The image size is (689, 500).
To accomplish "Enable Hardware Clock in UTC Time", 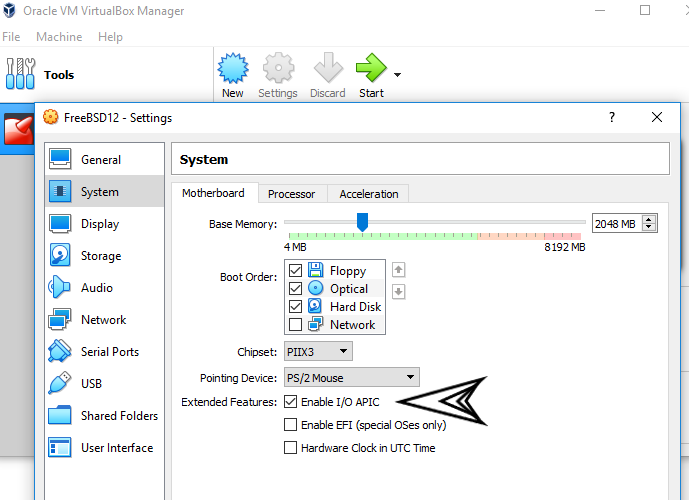I will coord(290,447).
